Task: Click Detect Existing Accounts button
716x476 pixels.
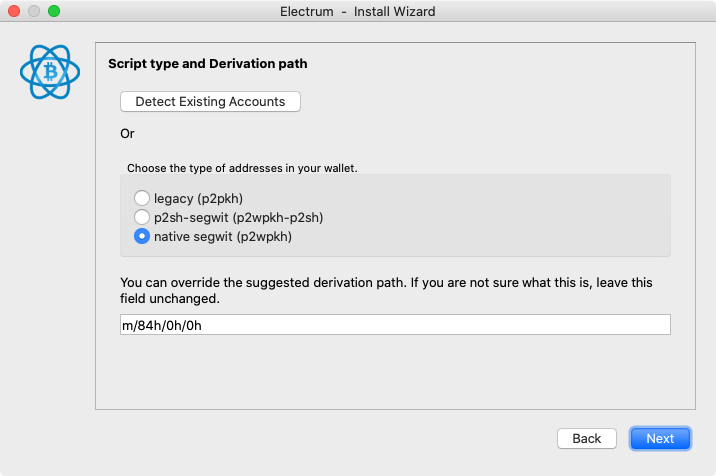Action: pyautogui.click(x=210, y=101)
